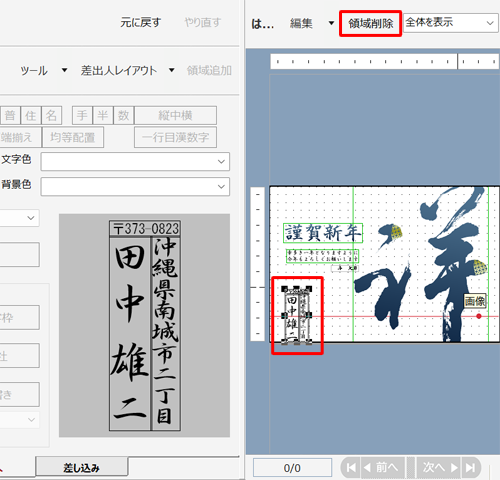The width and height of the screenshot is (500, 480).
Task: Toggle the 縦中横 button
Action: [x=175, y=116]
